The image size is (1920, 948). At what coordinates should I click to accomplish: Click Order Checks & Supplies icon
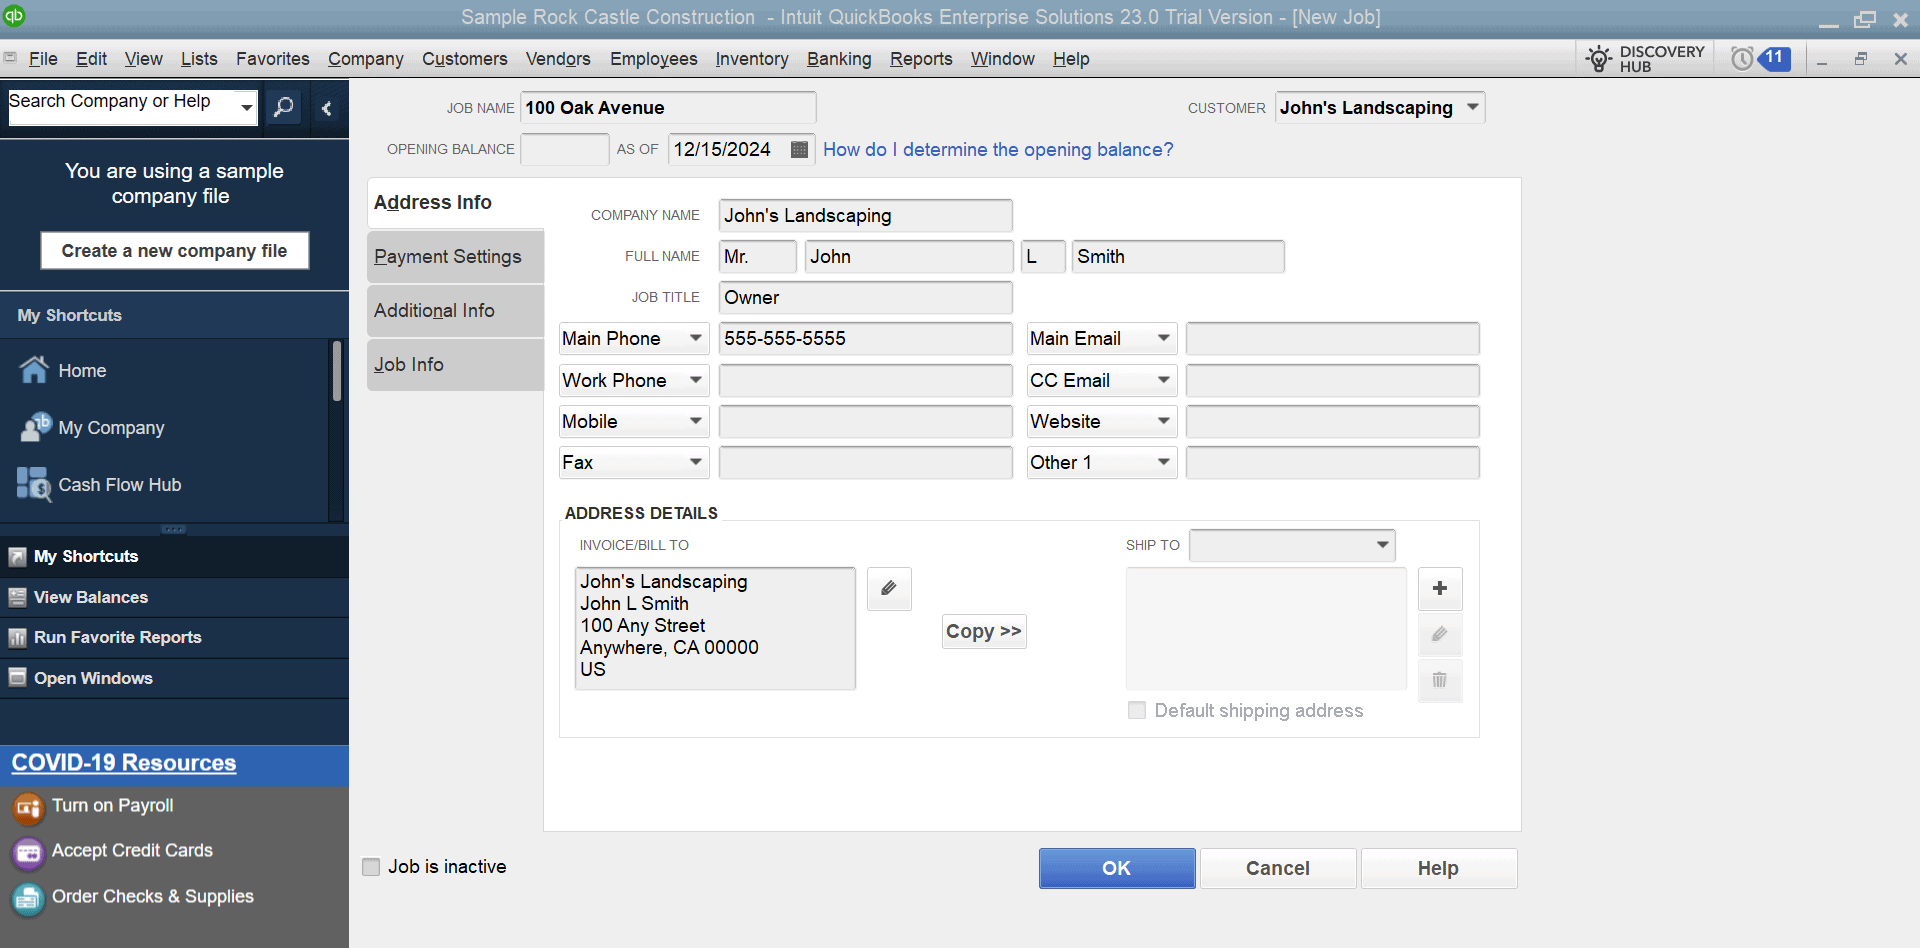[28, 898]
